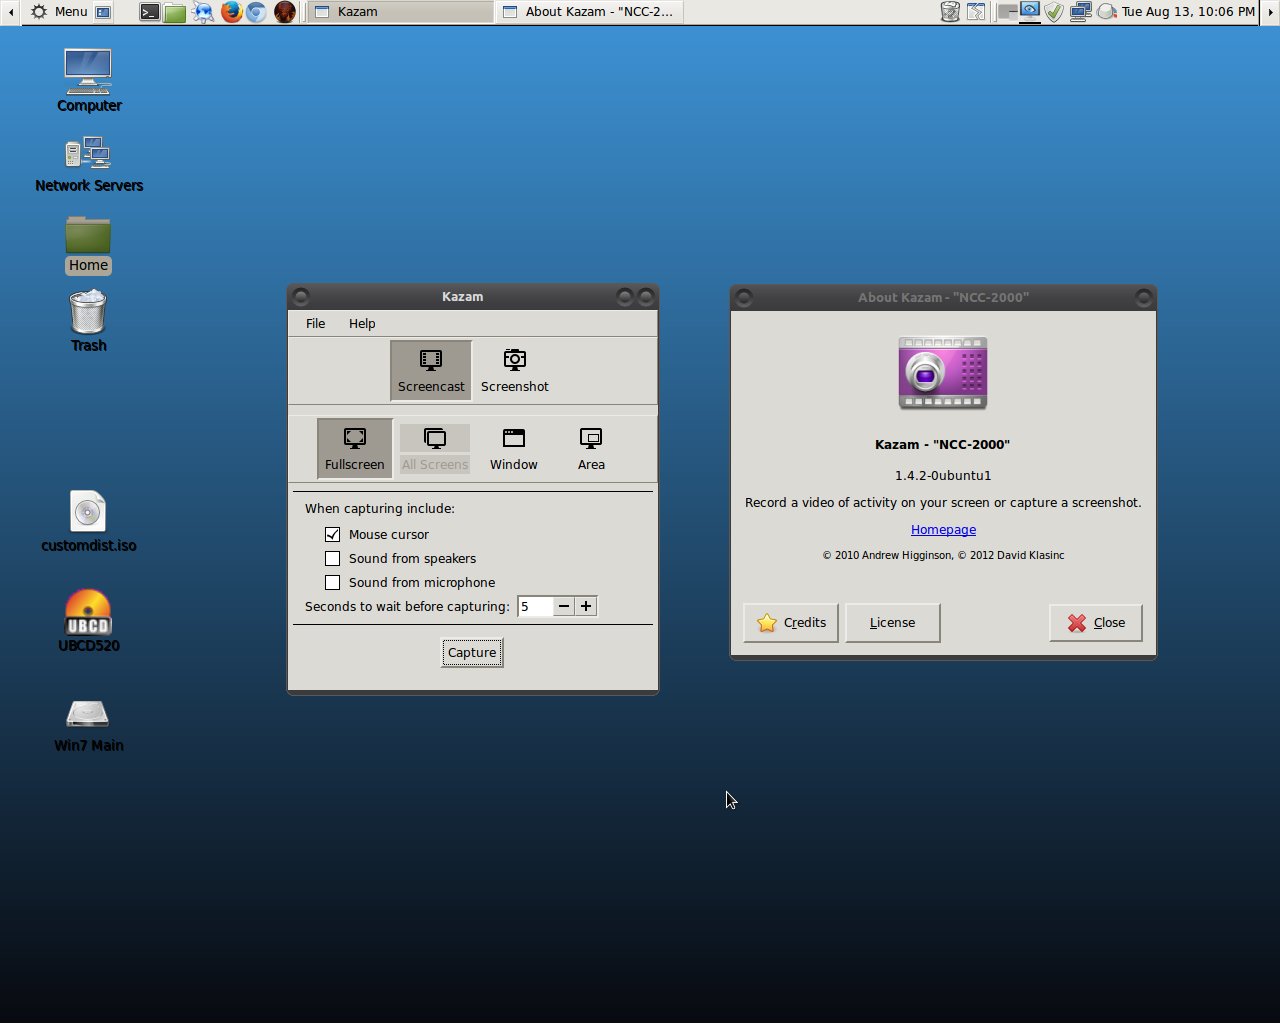Click the seconds delay input field

537,606
